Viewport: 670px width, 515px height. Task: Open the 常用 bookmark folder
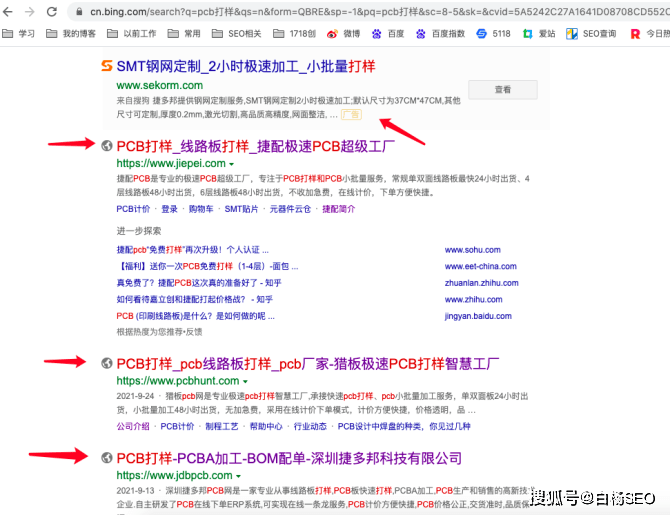184,33
